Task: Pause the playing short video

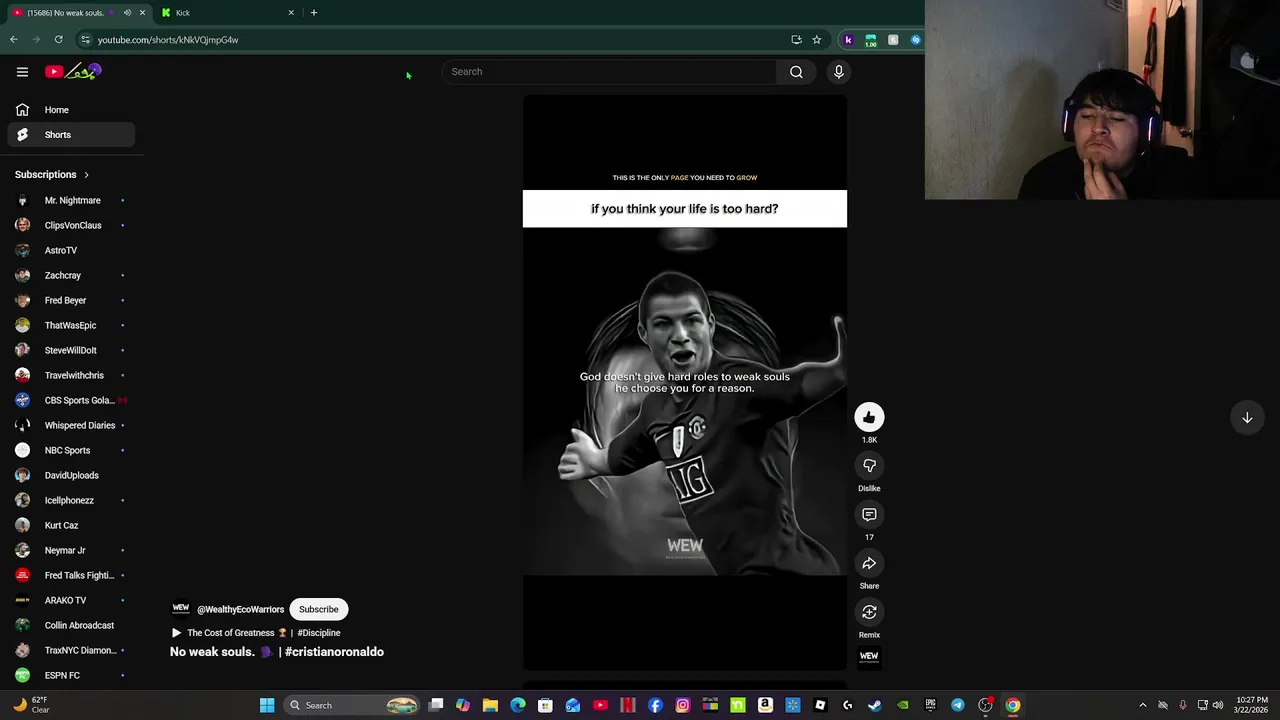Action: click(685, 382)
